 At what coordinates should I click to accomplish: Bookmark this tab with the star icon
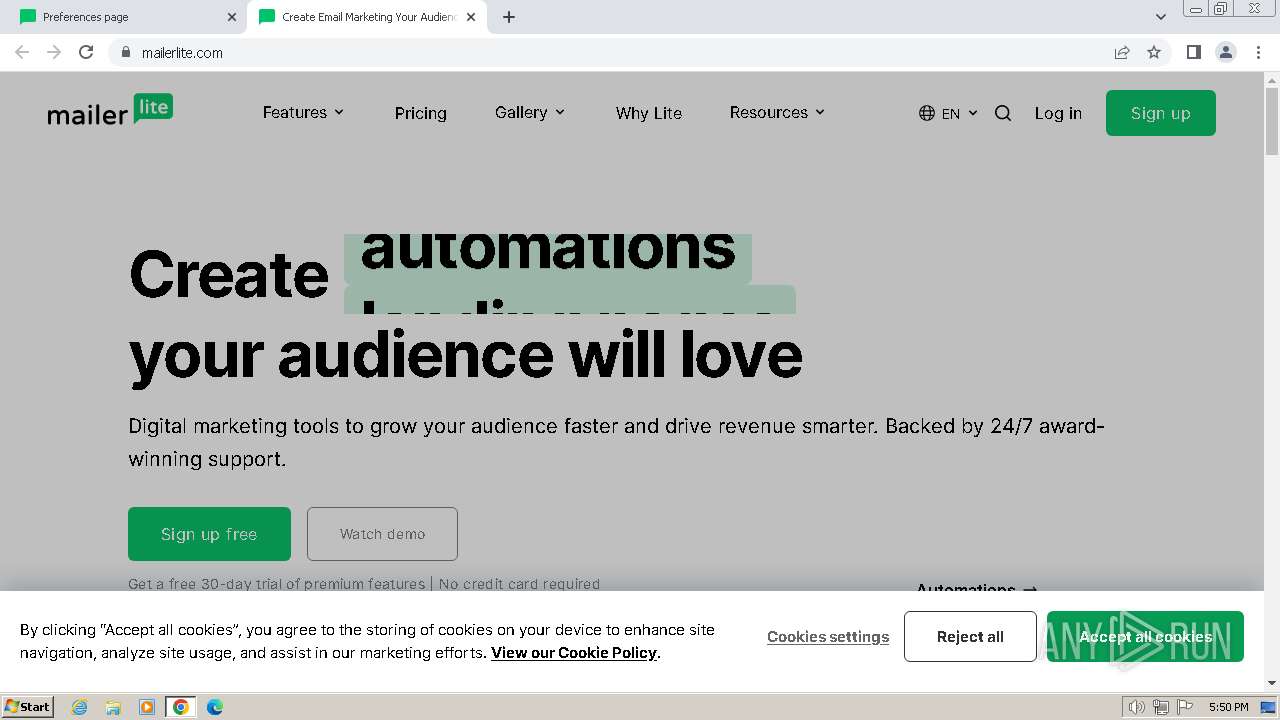(x=1154, y=52)
